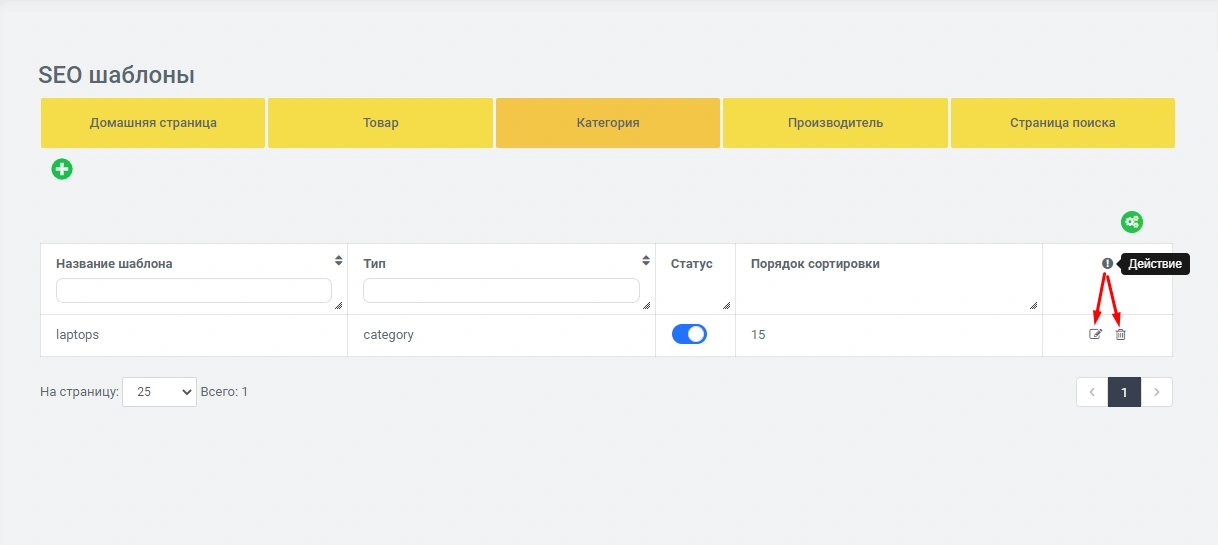This screenshot has width=1218, height=545.
Task: Toggle the status switch for laptops
Action: click(x=689, y=334)
